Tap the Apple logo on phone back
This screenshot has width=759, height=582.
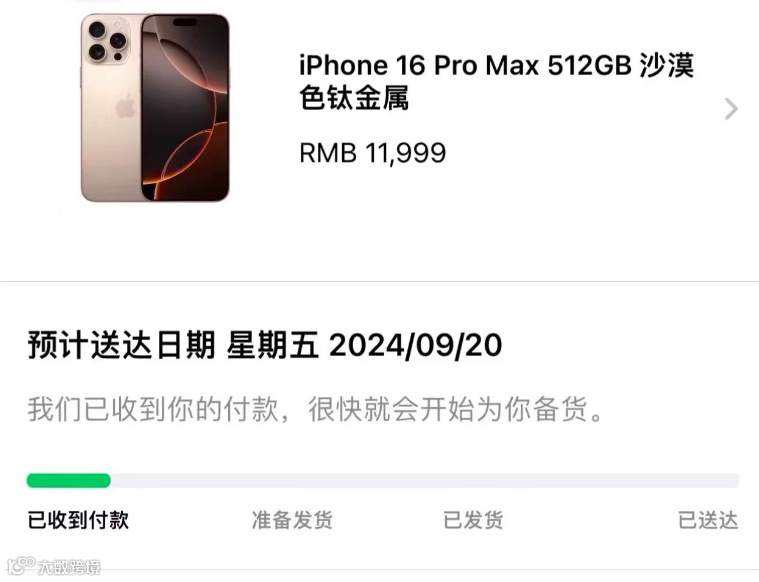point(125,106)
